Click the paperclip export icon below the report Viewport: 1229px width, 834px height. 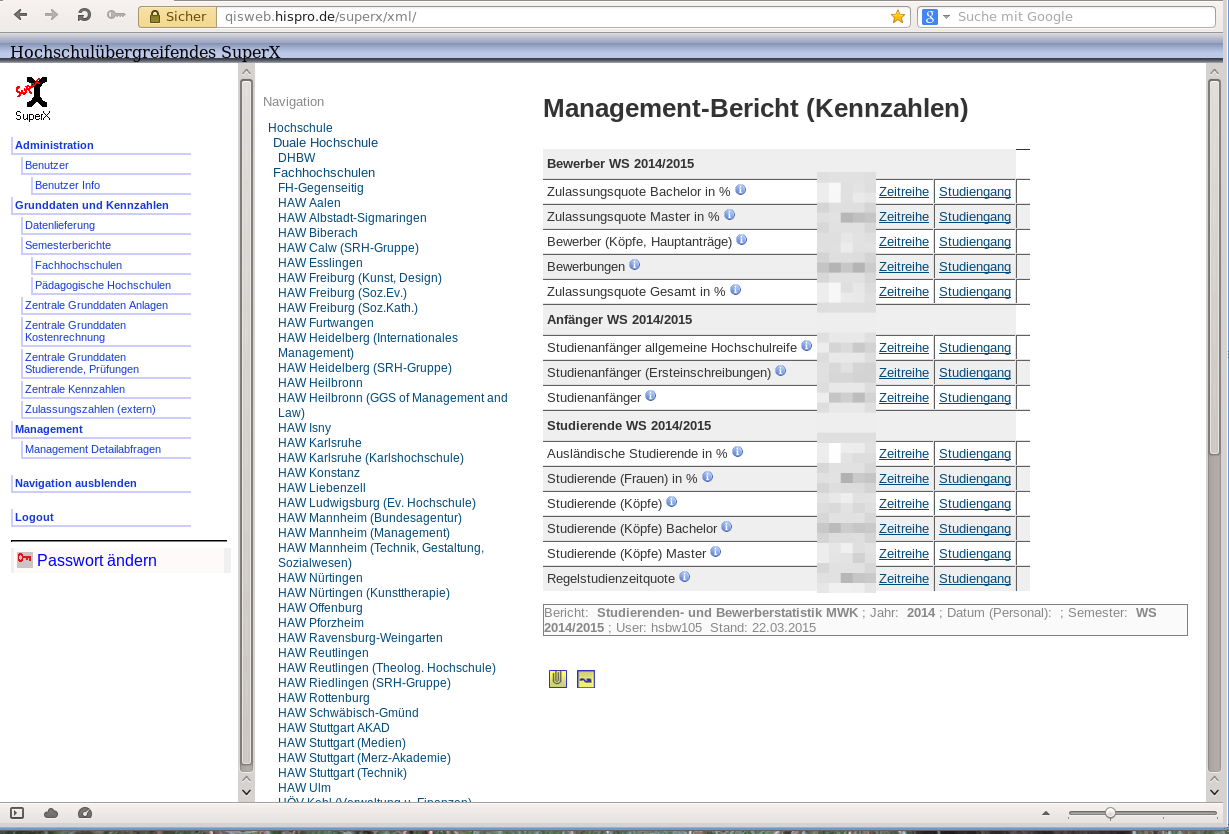[558, 679]
